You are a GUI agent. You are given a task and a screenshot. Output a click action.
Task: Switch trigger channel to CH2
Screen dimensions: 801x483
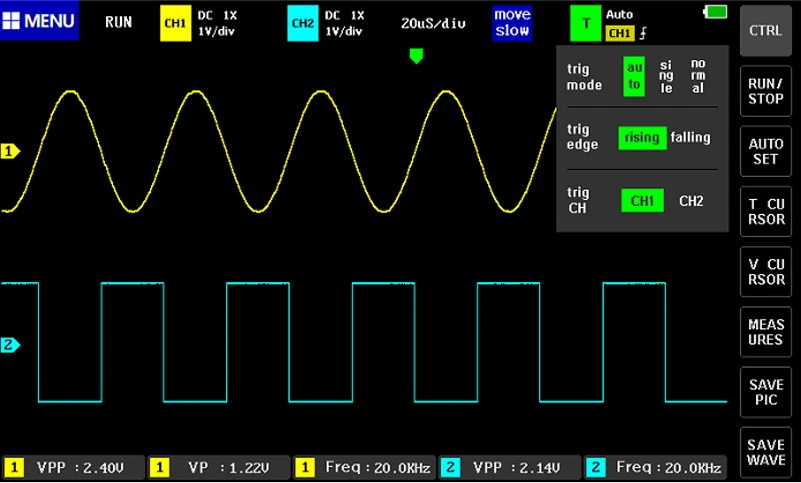click(691, 201)
